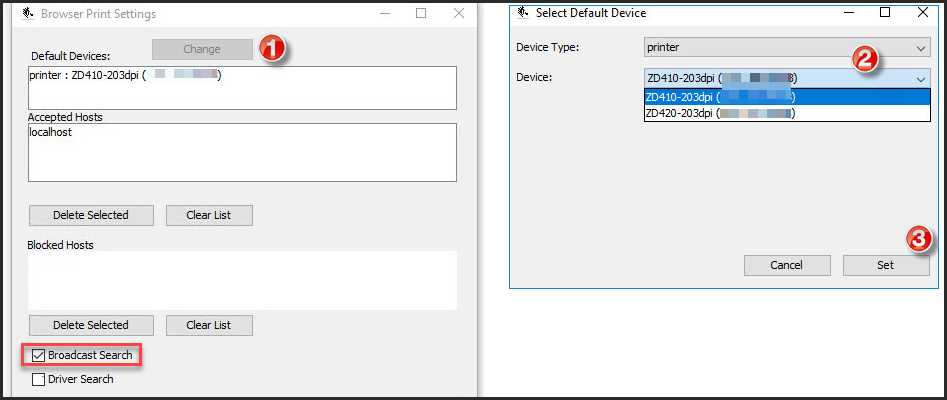This screenshot has width=947, height=400.
Task: Click Delete Selected under Accepted Hosts
Action: coord(91,215)
